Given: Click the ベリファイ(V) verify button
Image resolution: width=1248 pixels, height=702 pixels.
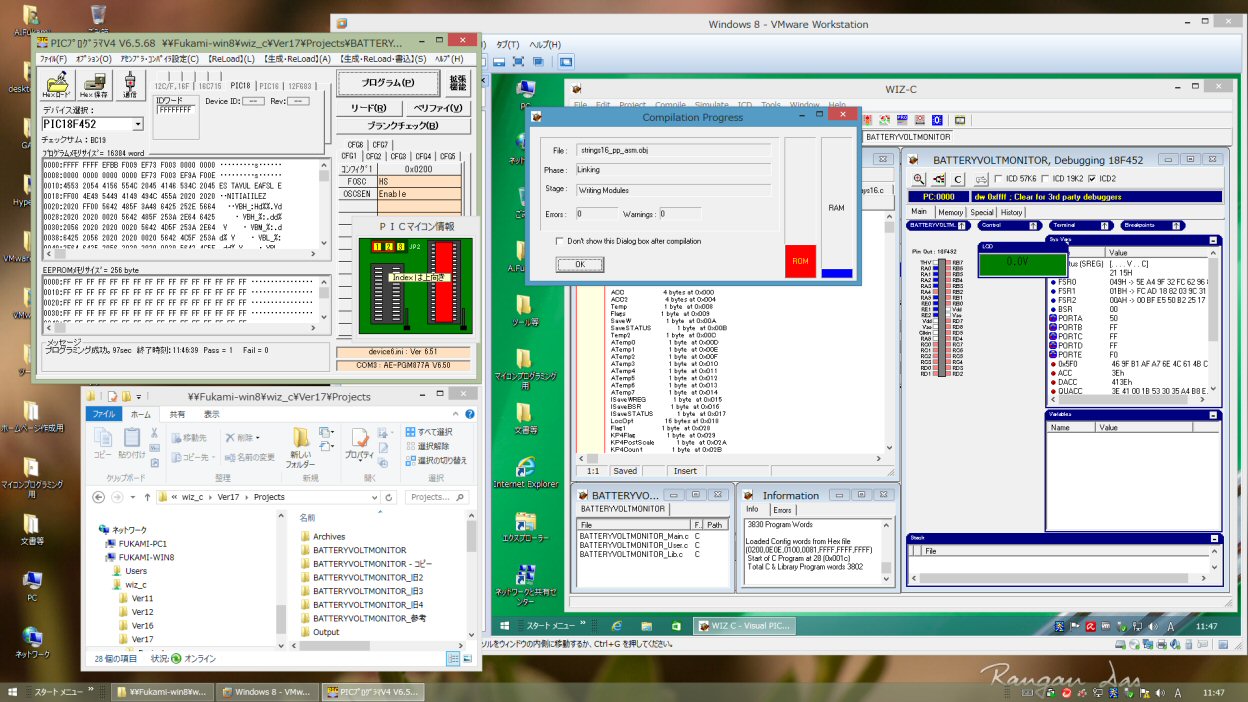Looking at the screenshot, I should (438, 108).
